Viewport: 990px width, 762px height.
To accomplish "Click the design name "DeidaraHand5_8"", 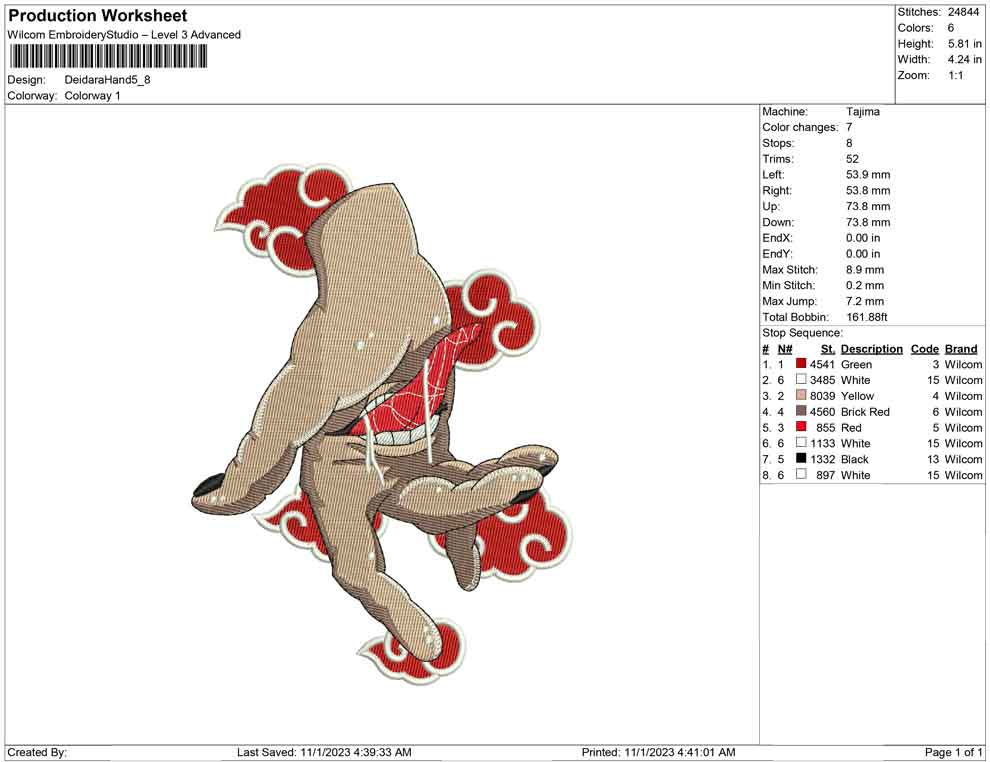I will [x=107, y=80].
